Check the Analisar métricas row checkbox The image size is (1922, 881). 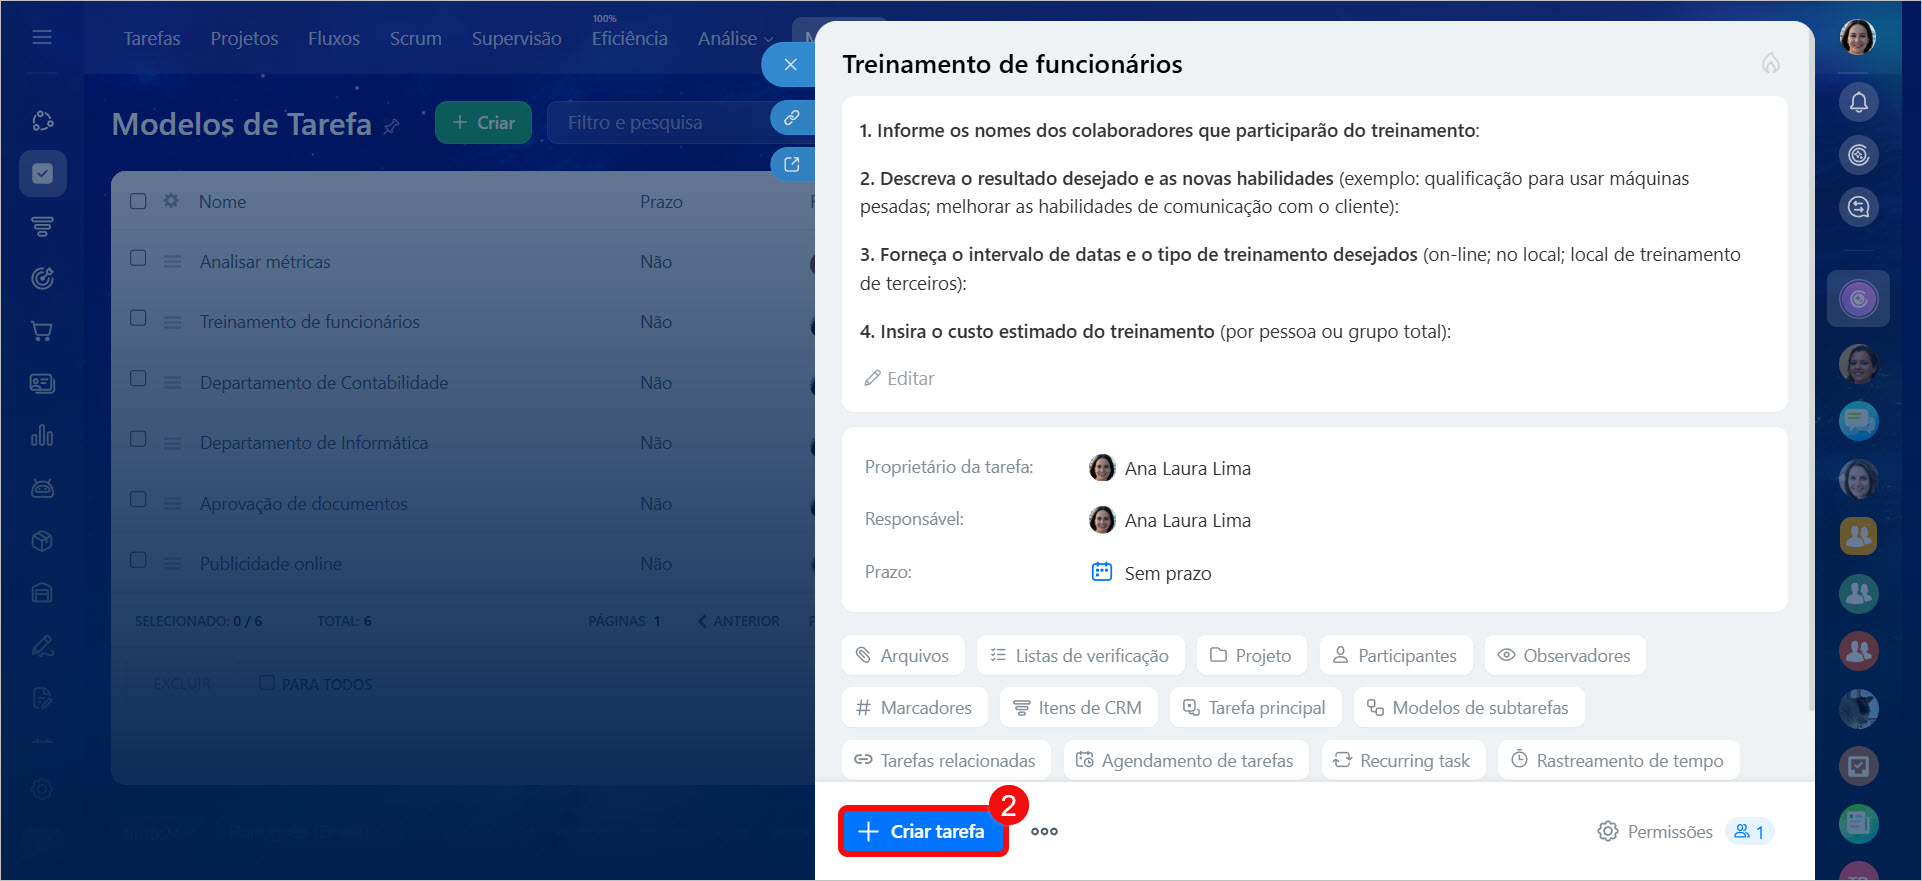coord(139,259)
